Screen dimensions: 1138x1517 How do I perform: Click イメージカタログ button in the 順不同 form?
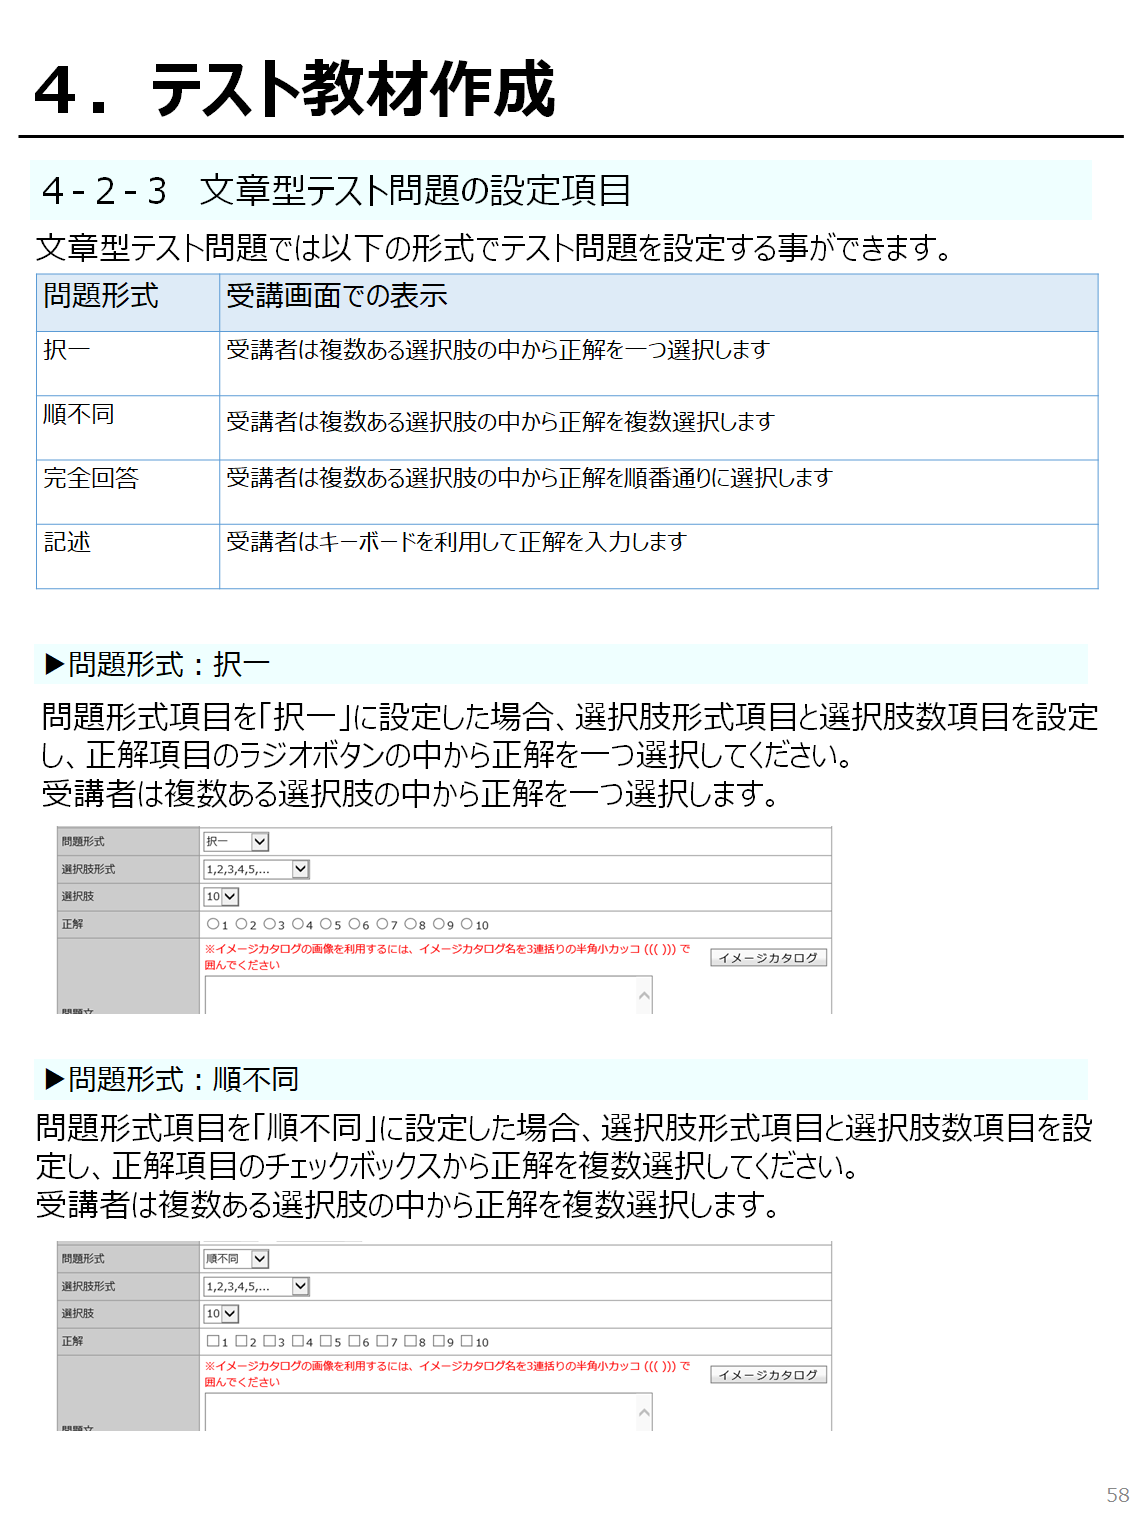point(768,1375)
